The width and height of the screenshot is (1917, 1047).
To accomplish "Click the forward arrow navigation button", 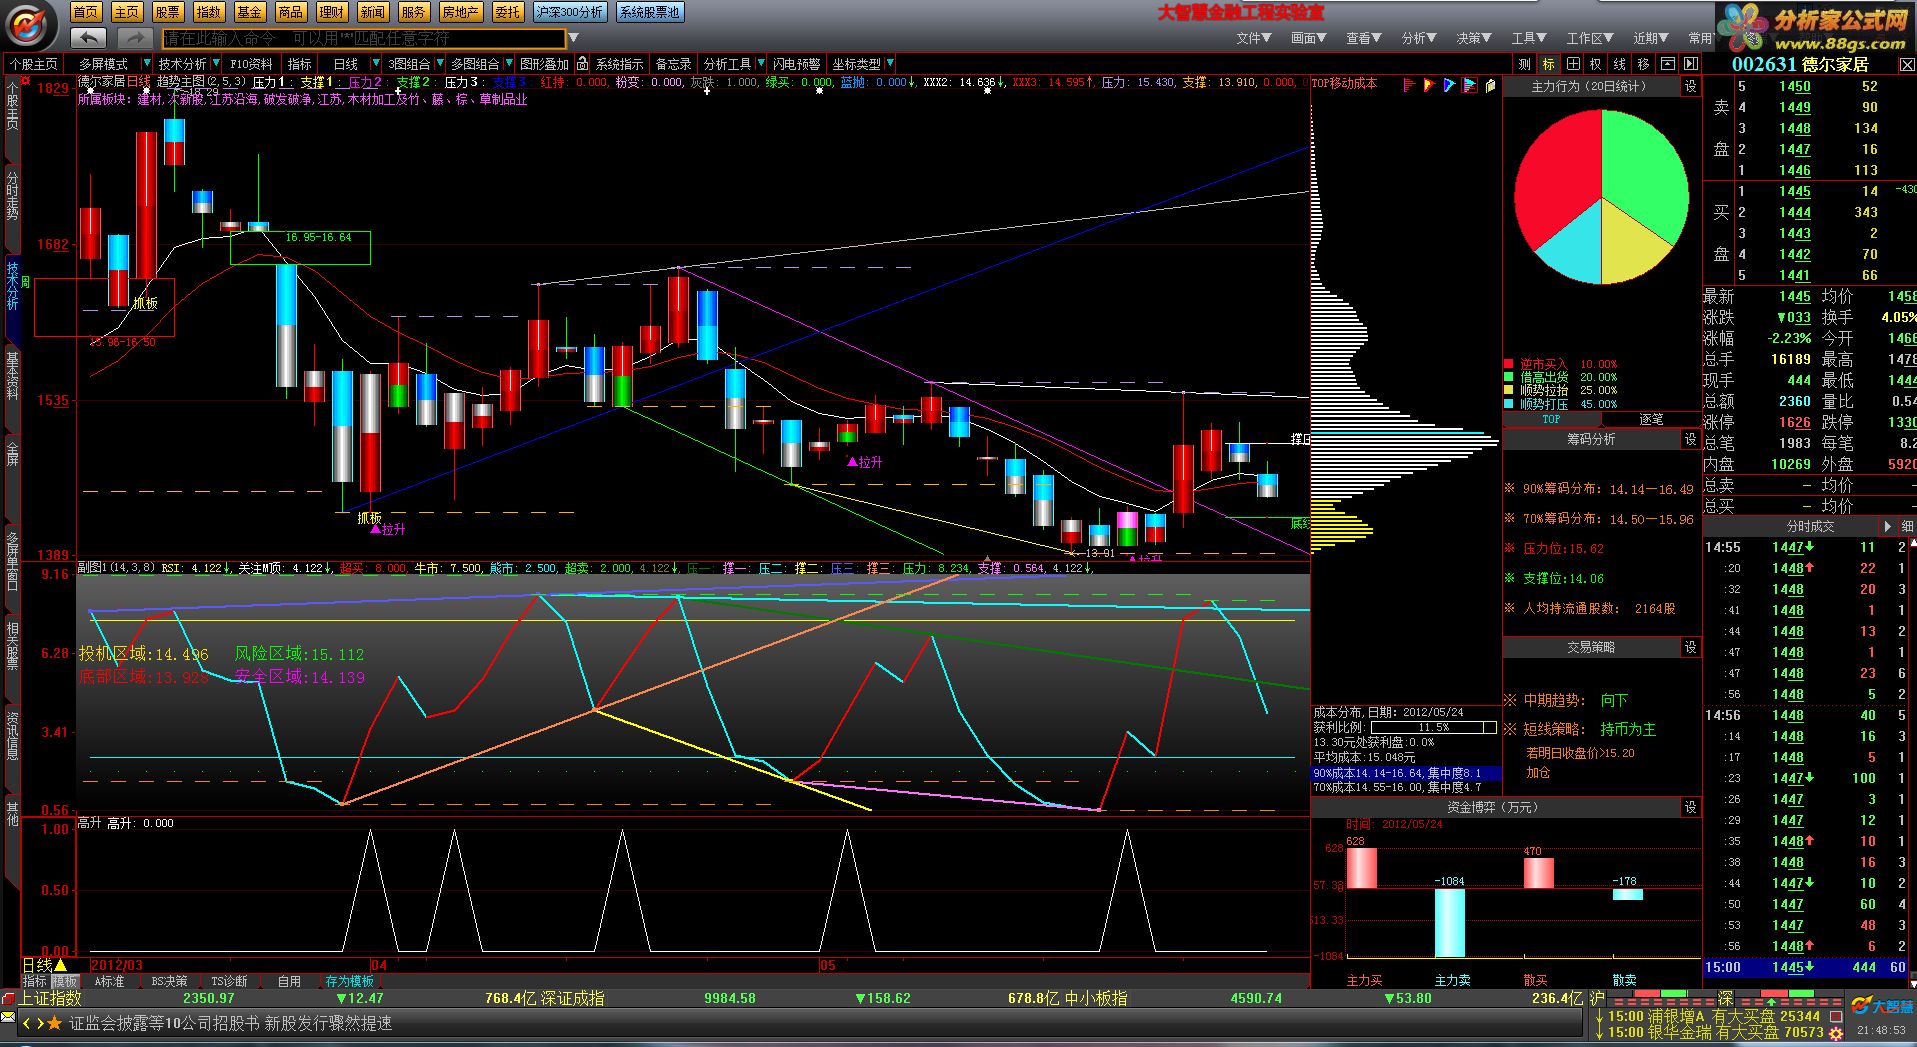I will [134, 38].
